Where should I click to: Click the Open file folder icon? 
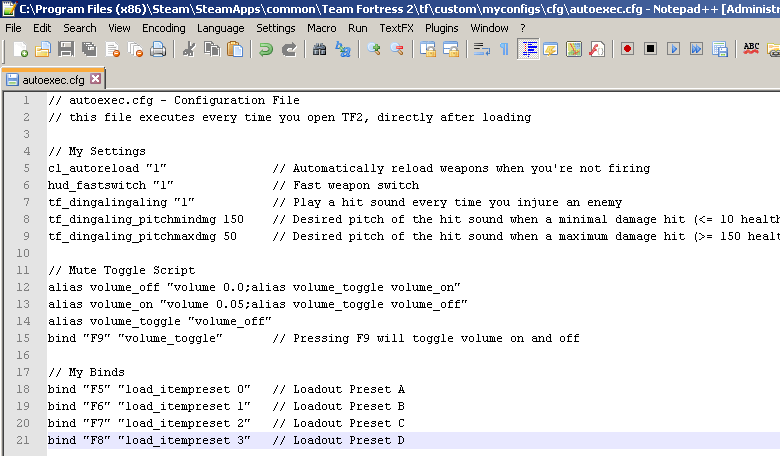click(x=42, y=49)
